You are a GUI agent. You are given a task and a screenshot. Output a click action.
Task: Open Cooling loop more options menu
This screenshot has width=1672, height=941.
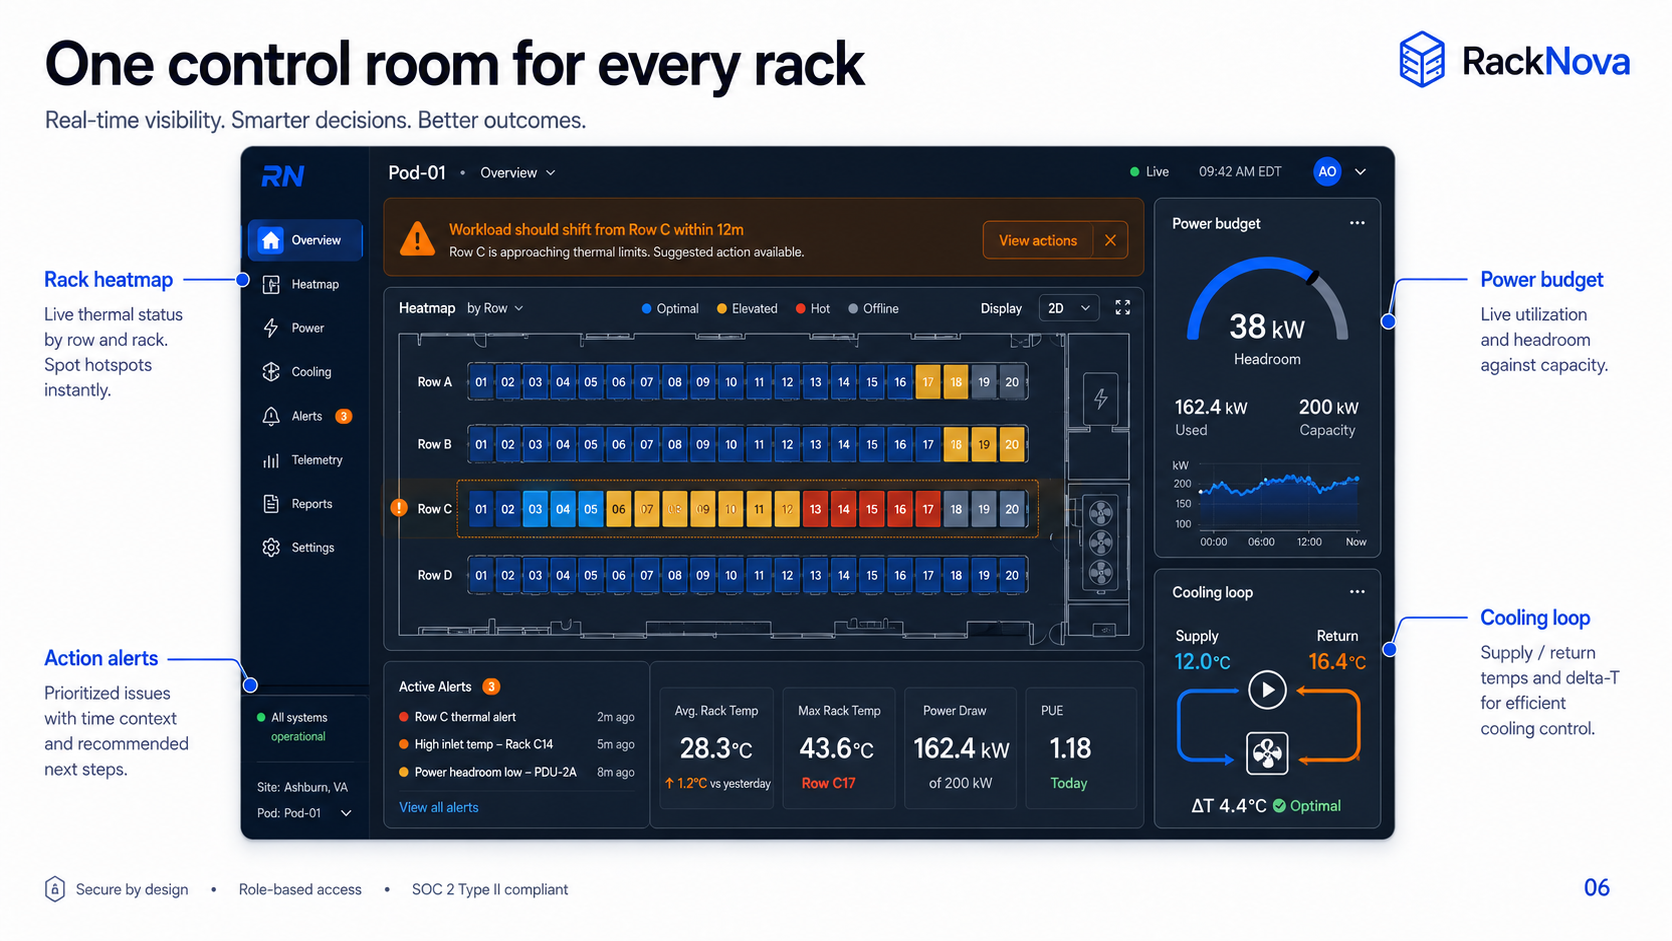coord(1357,592)
